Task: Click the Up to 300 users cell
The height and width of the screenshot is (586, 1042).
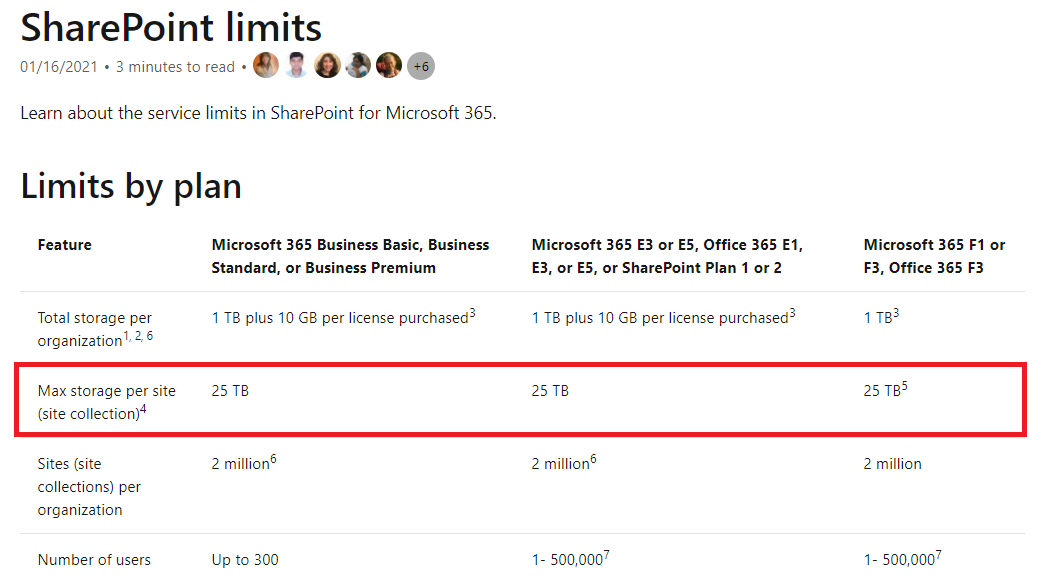Action: 245,560
